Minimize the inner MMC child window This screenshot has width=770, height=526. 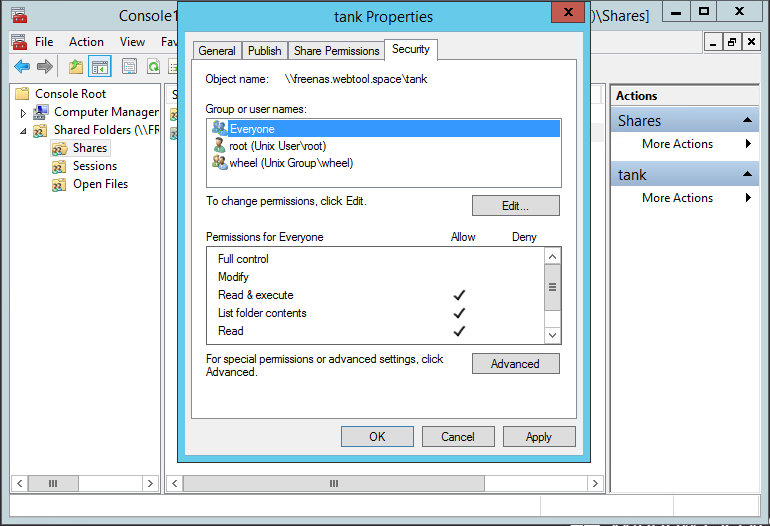coord(713,42)
